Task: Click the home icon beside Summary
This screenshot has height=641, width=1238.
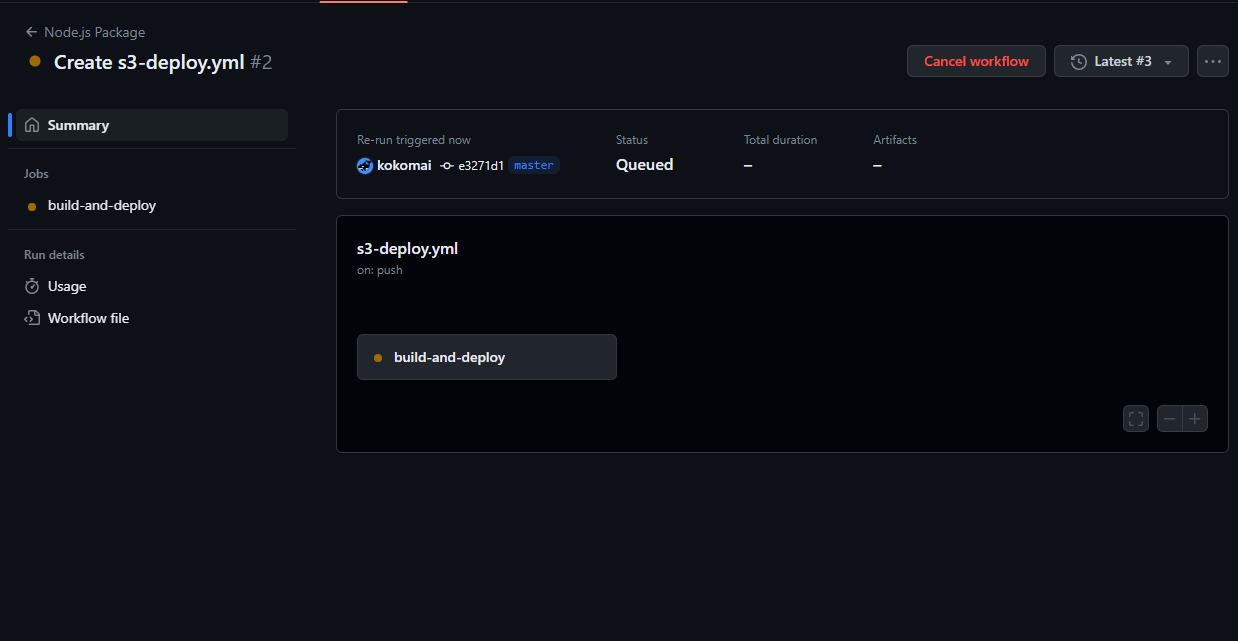Action: tap(32, 125)
